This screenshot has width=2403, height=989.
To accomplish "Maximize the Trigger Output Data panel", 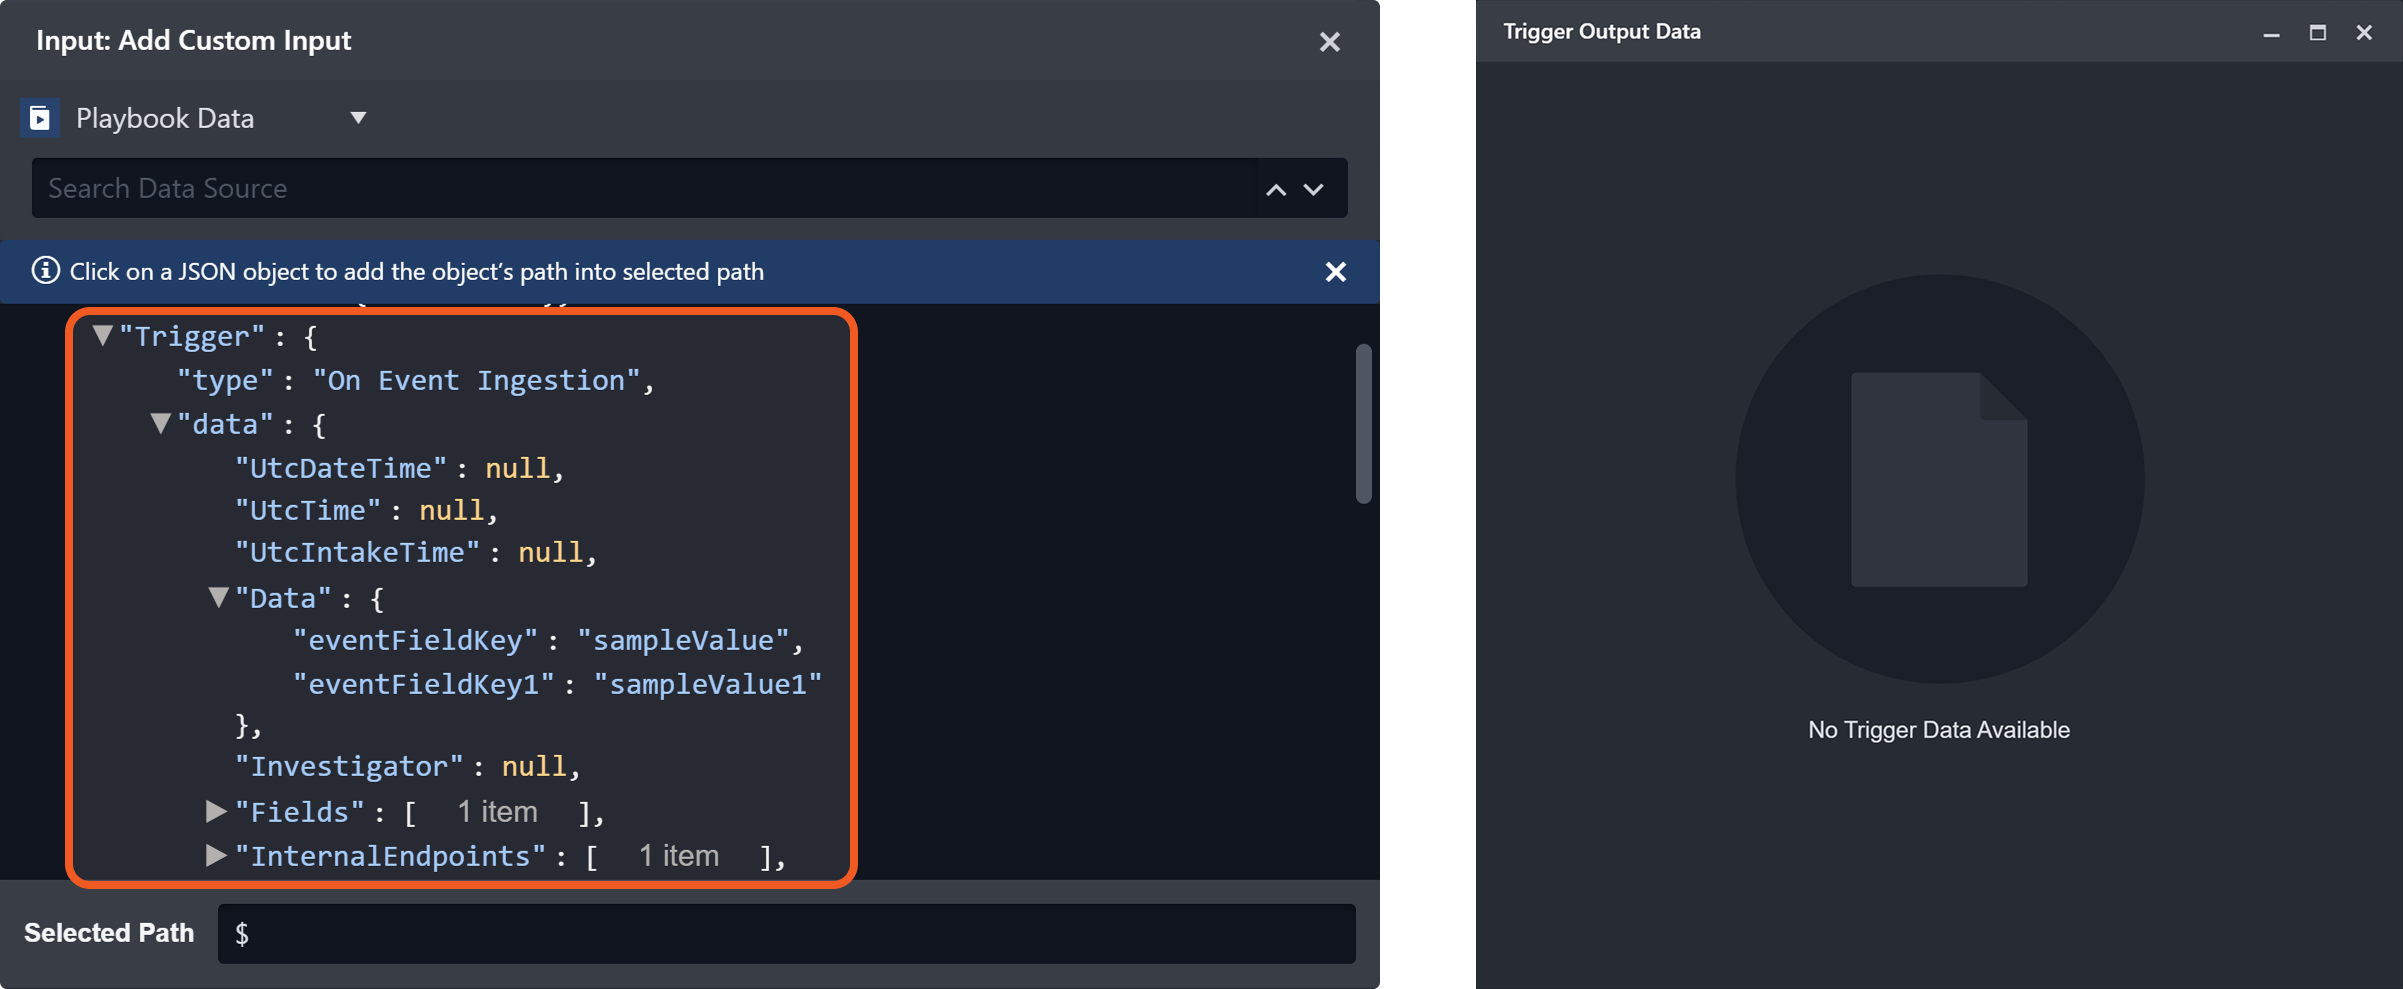I will pyautogui.click(x=2317, y=32).
